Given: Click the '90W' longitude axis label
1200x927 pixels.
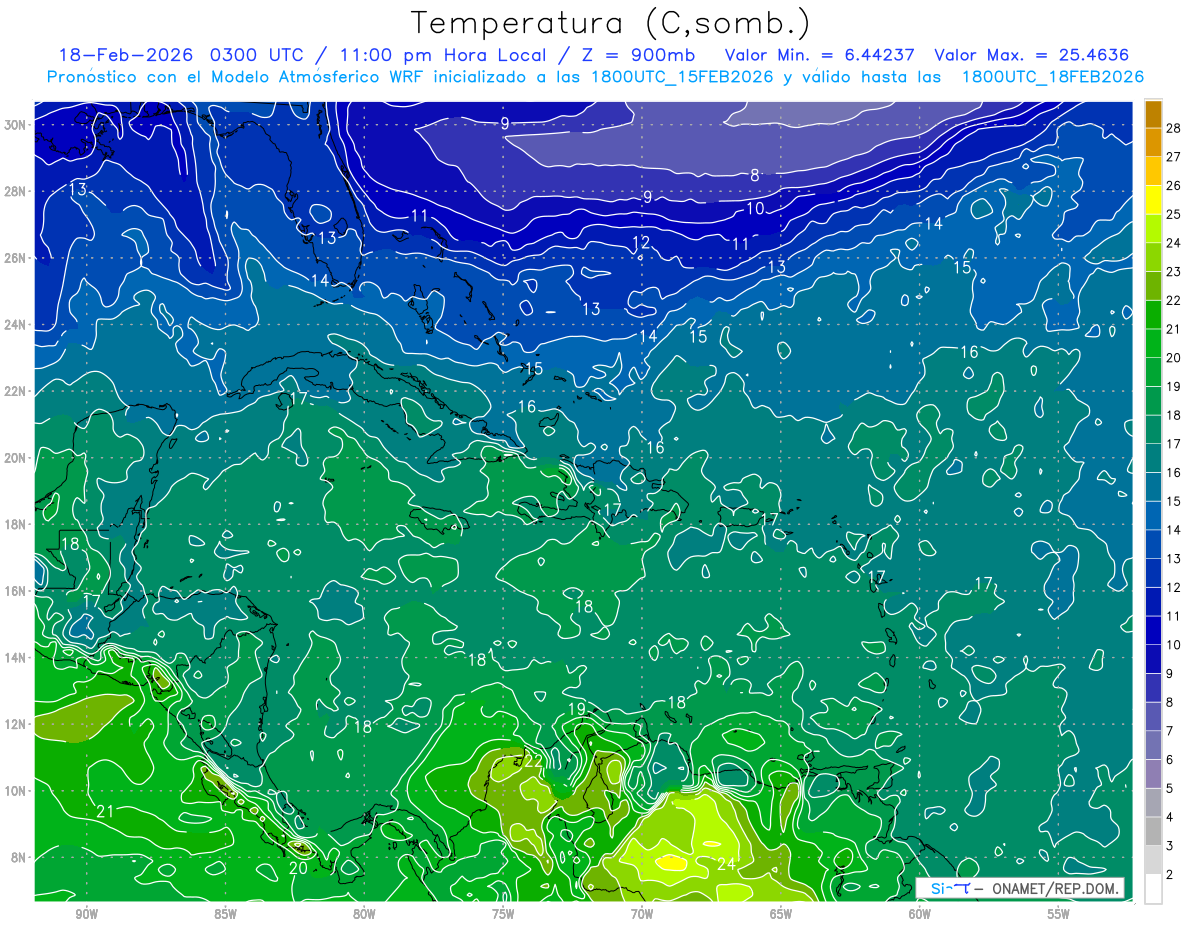Looking at the screenshot, I should [x=86, y=914].
